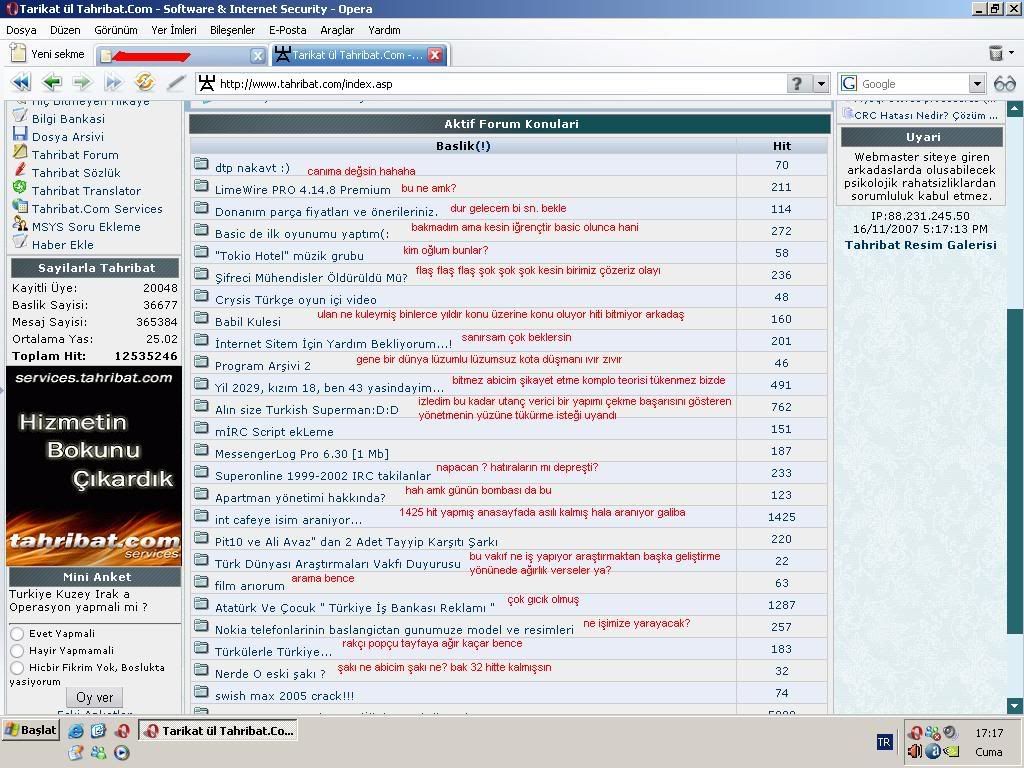This screenshot has height=768, width=1024.
Task: Select Hicbir Fikrim Yok, Boslukta yasiyorum option
Action: (x=18, y=667)
